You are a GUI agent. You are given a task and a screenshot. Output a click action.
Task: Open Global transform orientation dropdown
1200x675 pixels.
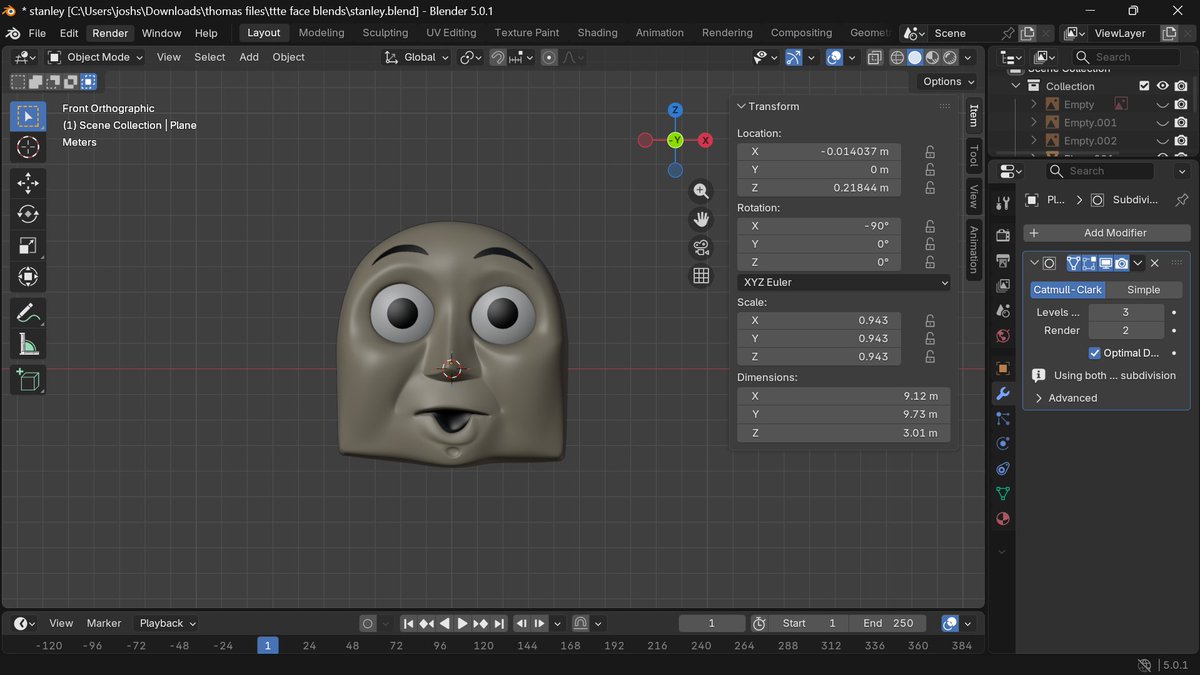tap(418, 57)
